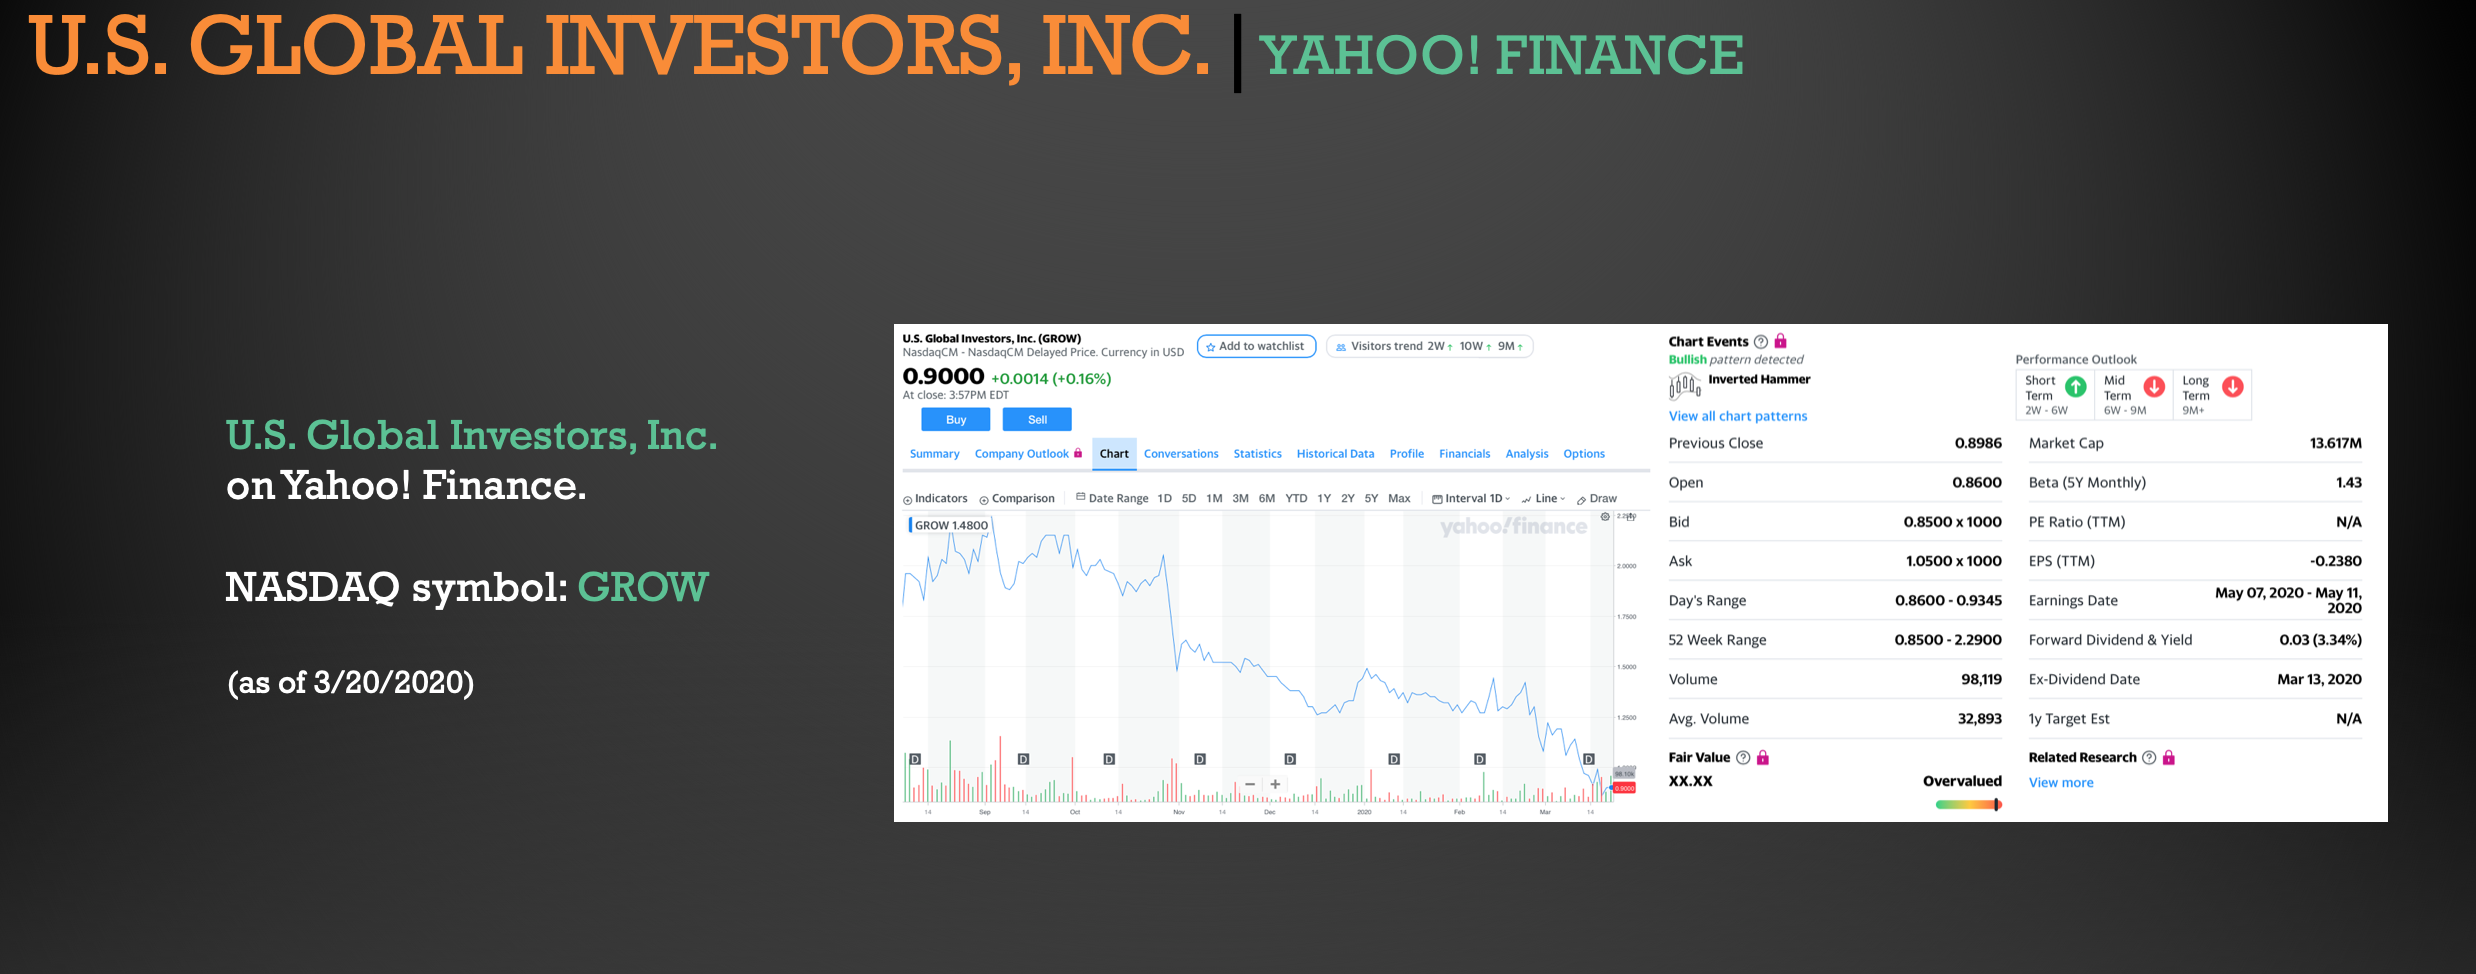This screenshot has width=2476, height=974.
Task: Select the Draw pencil tool on the chart
Action: pyautogui.click(x=1582, y=500)
